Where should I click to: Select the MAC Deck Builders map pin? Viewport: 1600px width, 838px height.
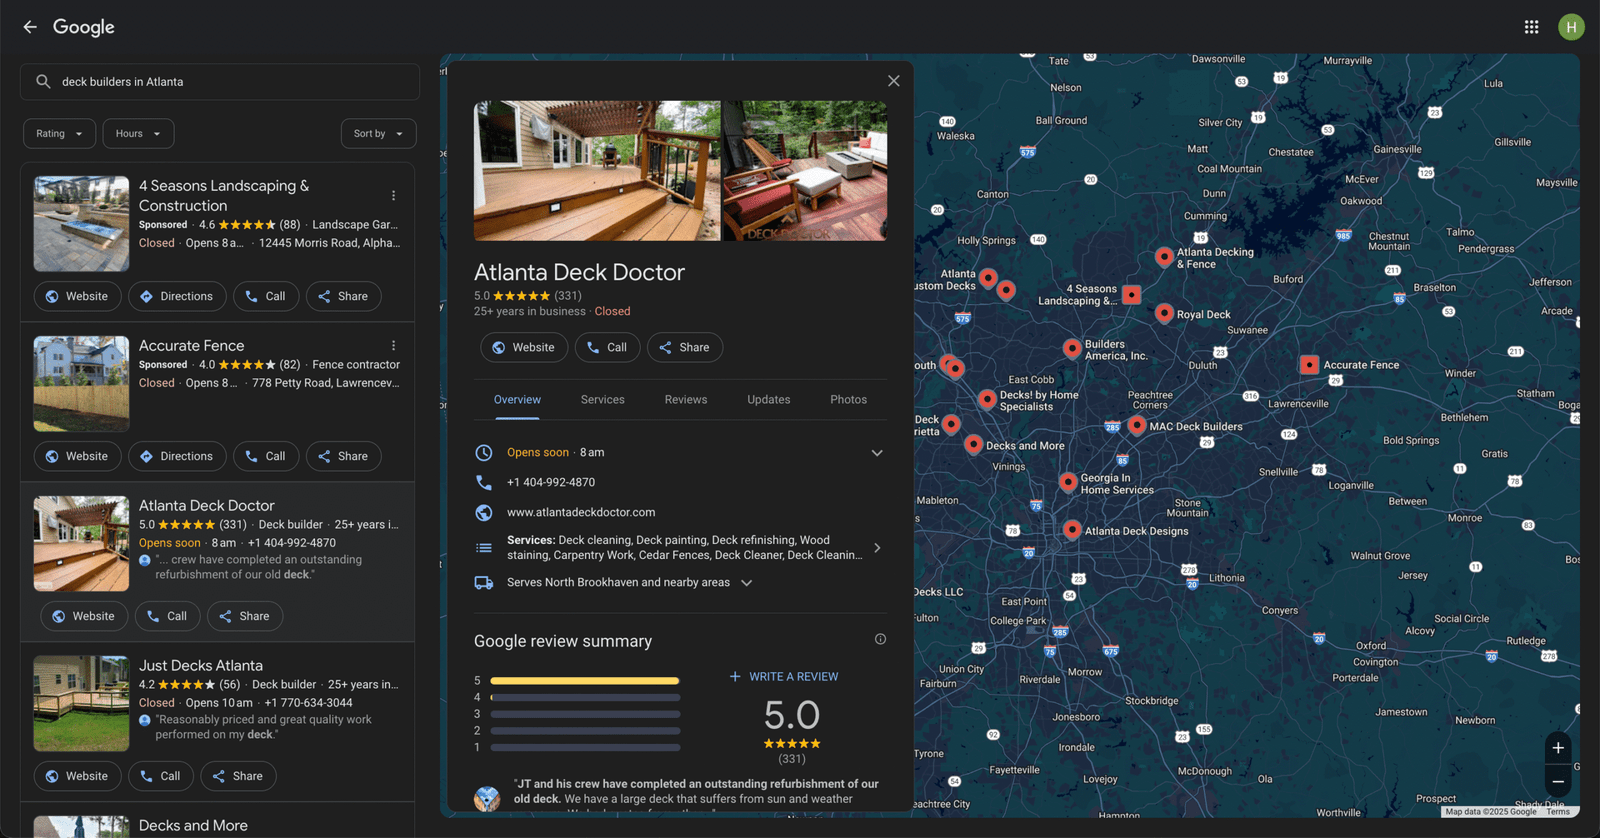tap(1137, 425)
